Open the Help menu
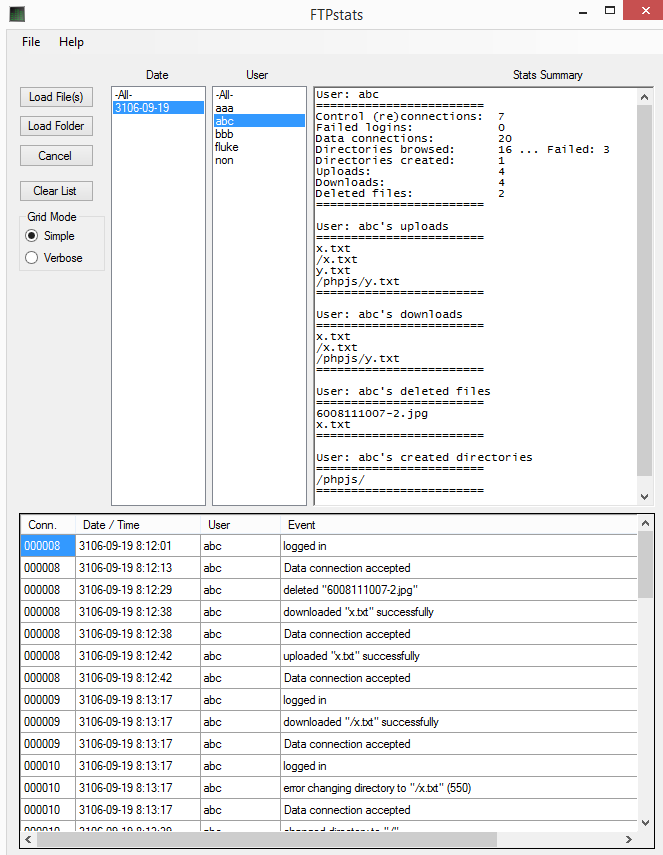This screenshot has height=855, width=663. [x=71, y=42]
